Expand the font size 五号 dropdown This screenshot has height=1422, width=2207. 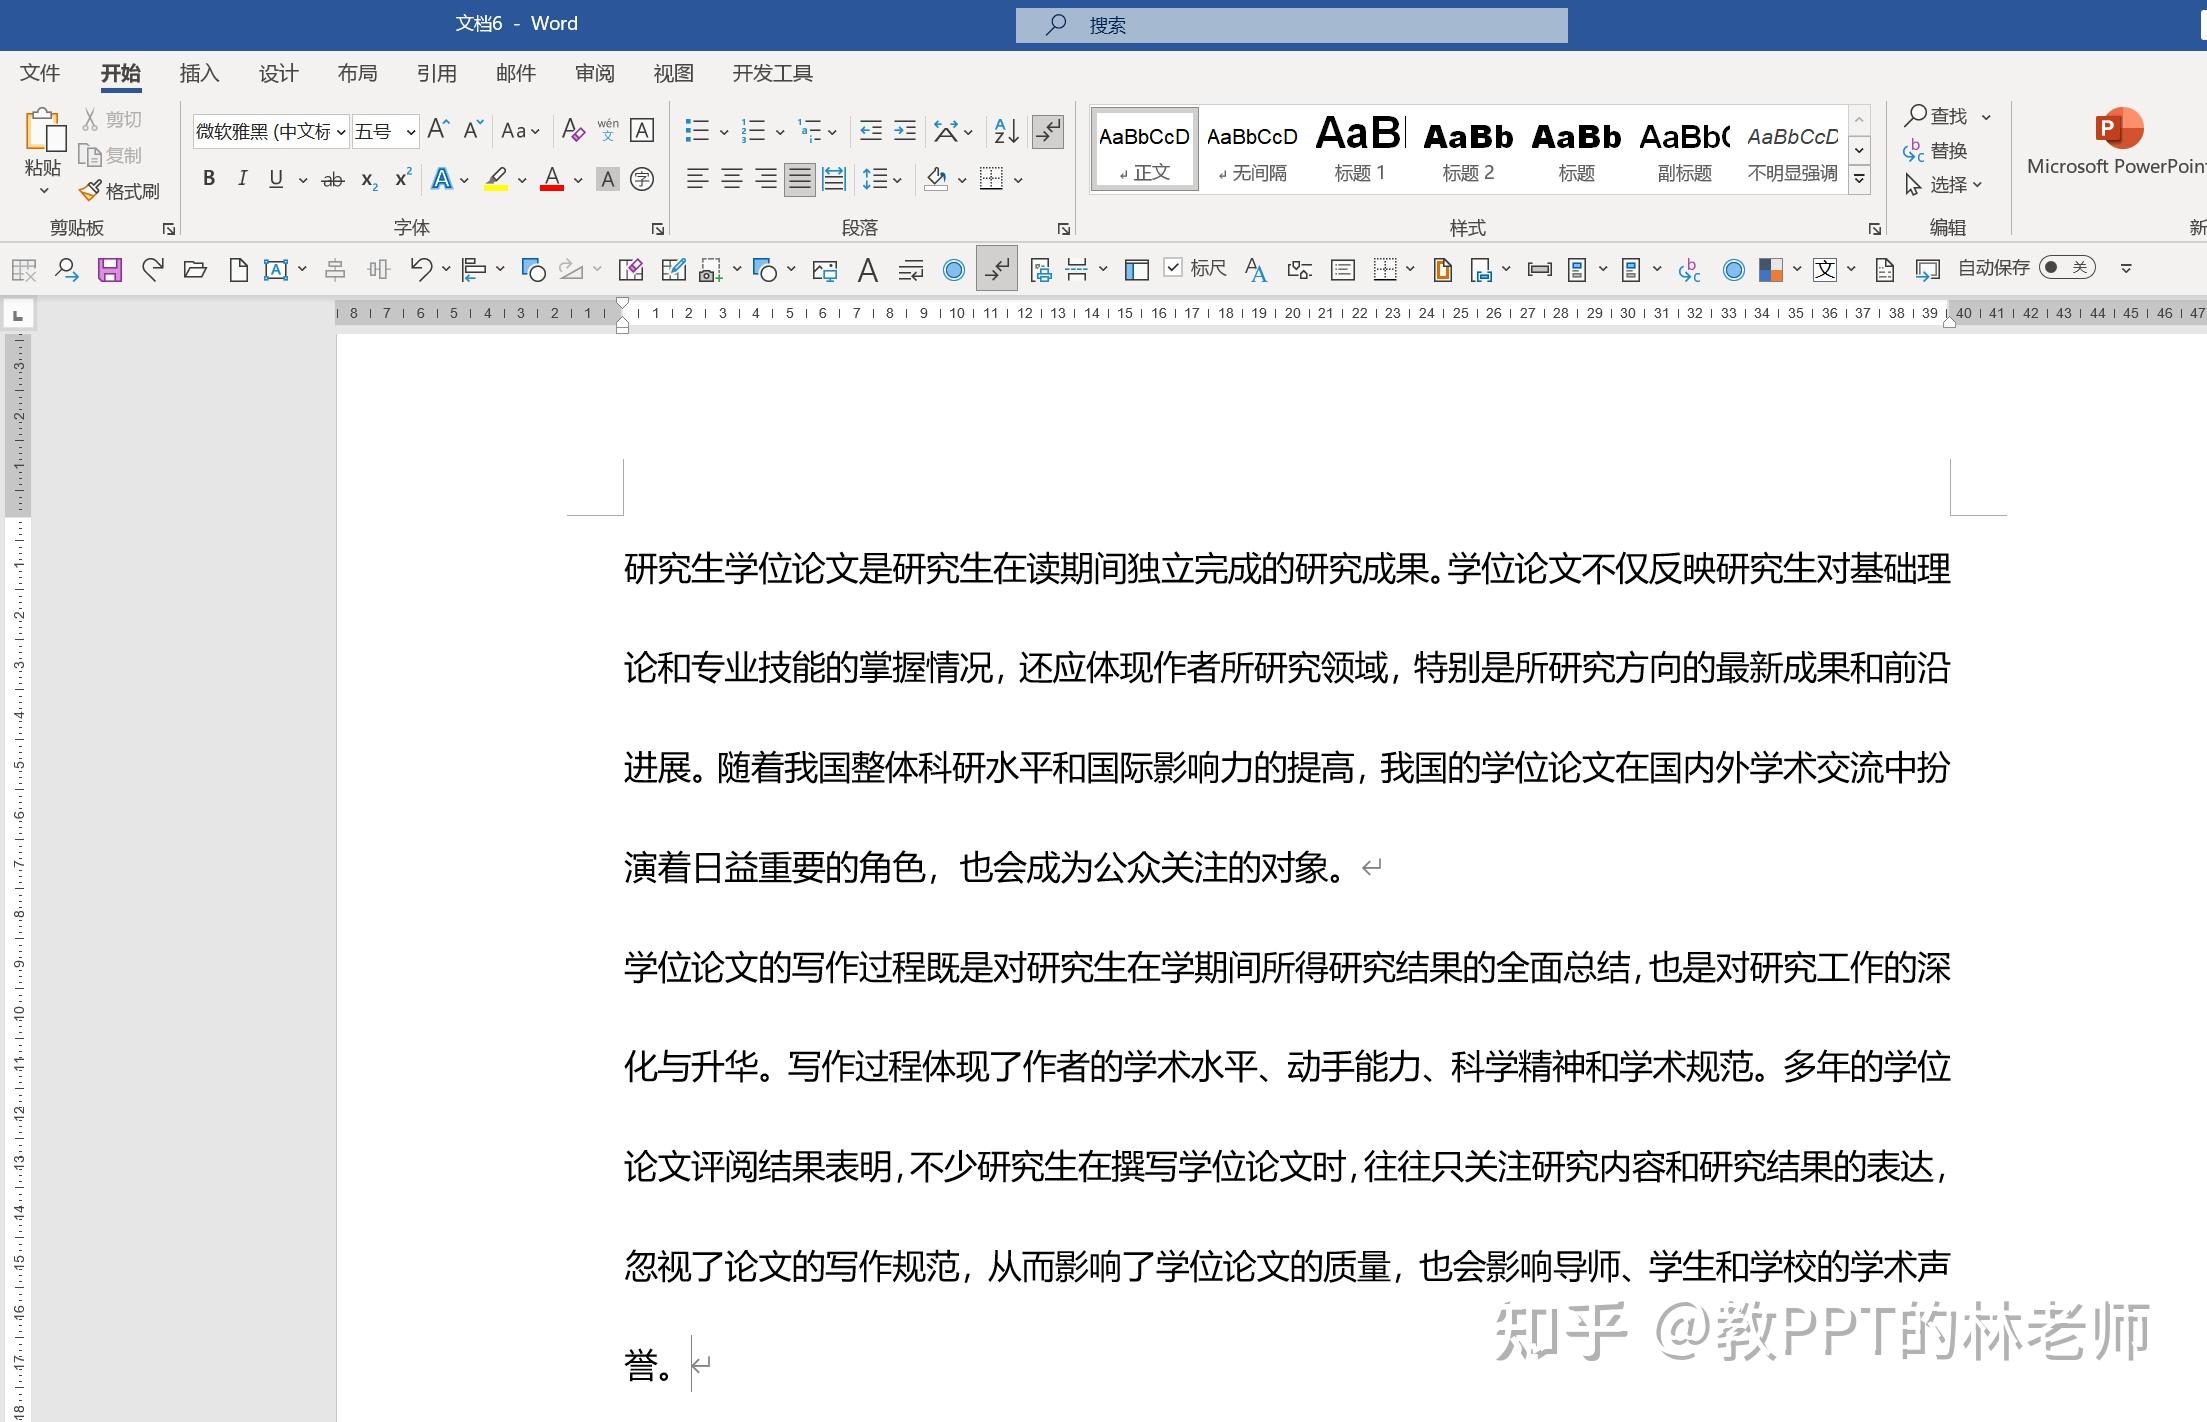[410, 132]
